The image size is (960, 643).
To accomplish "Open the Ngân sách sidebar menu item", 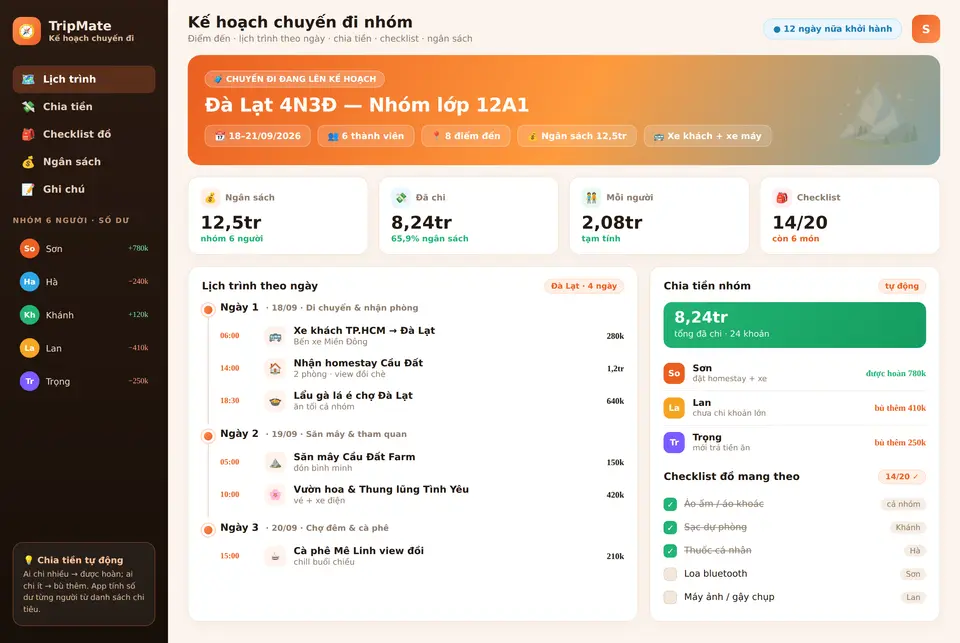I will (x=84, y=162).
